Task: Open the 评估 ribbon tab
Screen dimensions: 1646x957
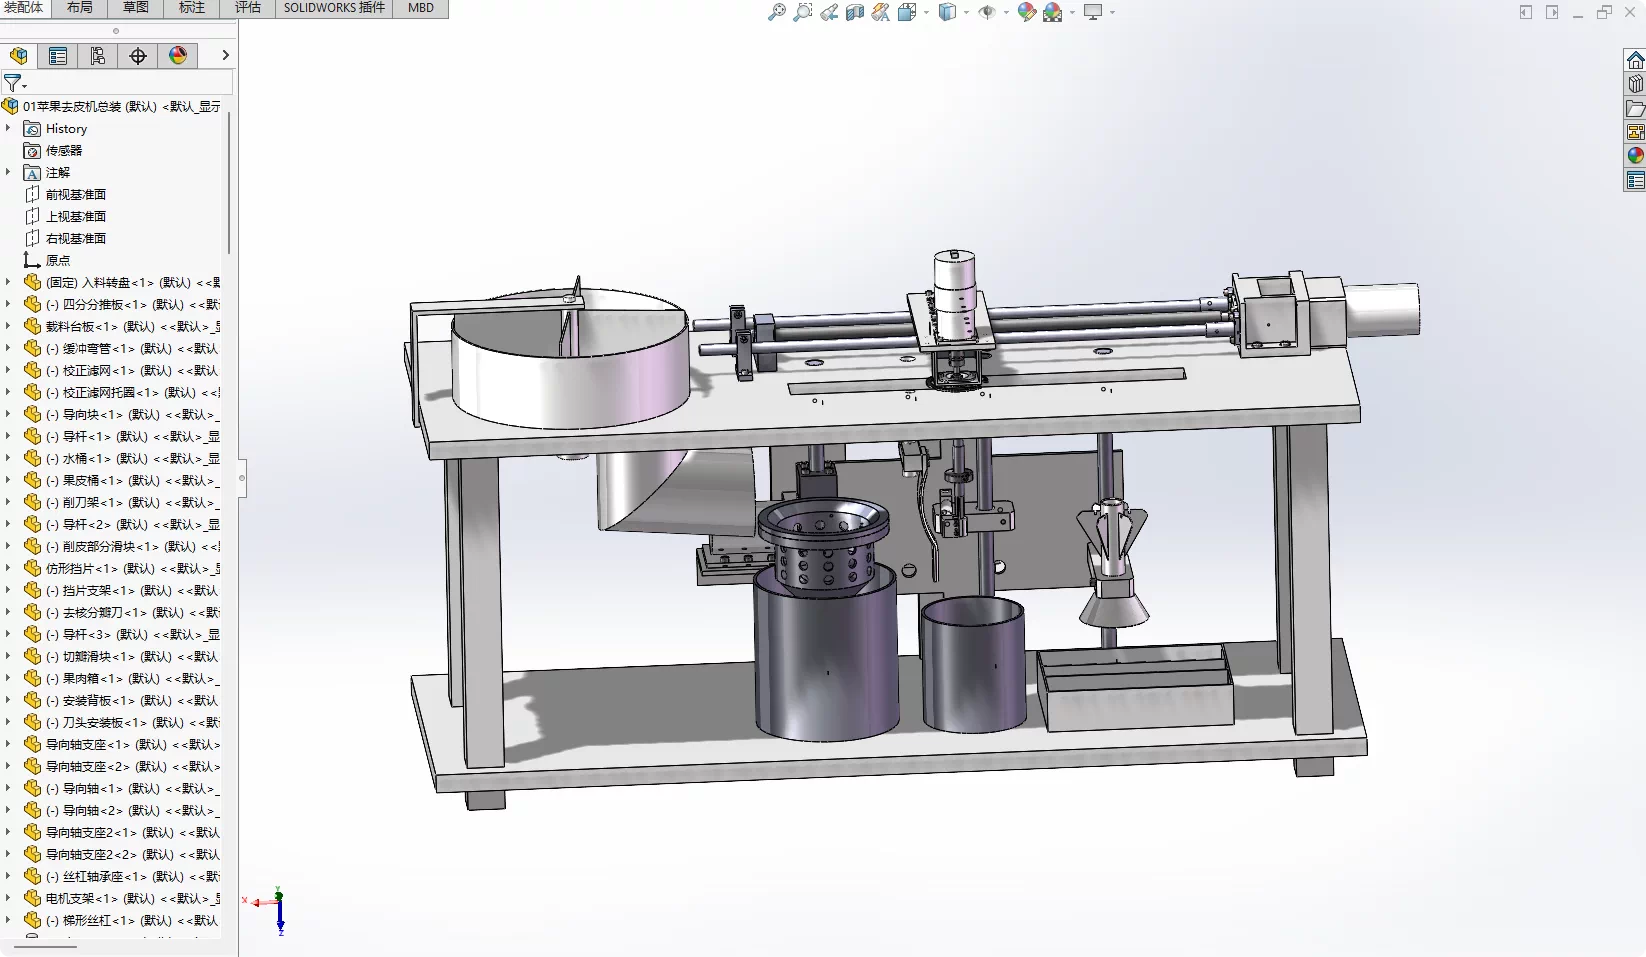Action: pos(248,8)
